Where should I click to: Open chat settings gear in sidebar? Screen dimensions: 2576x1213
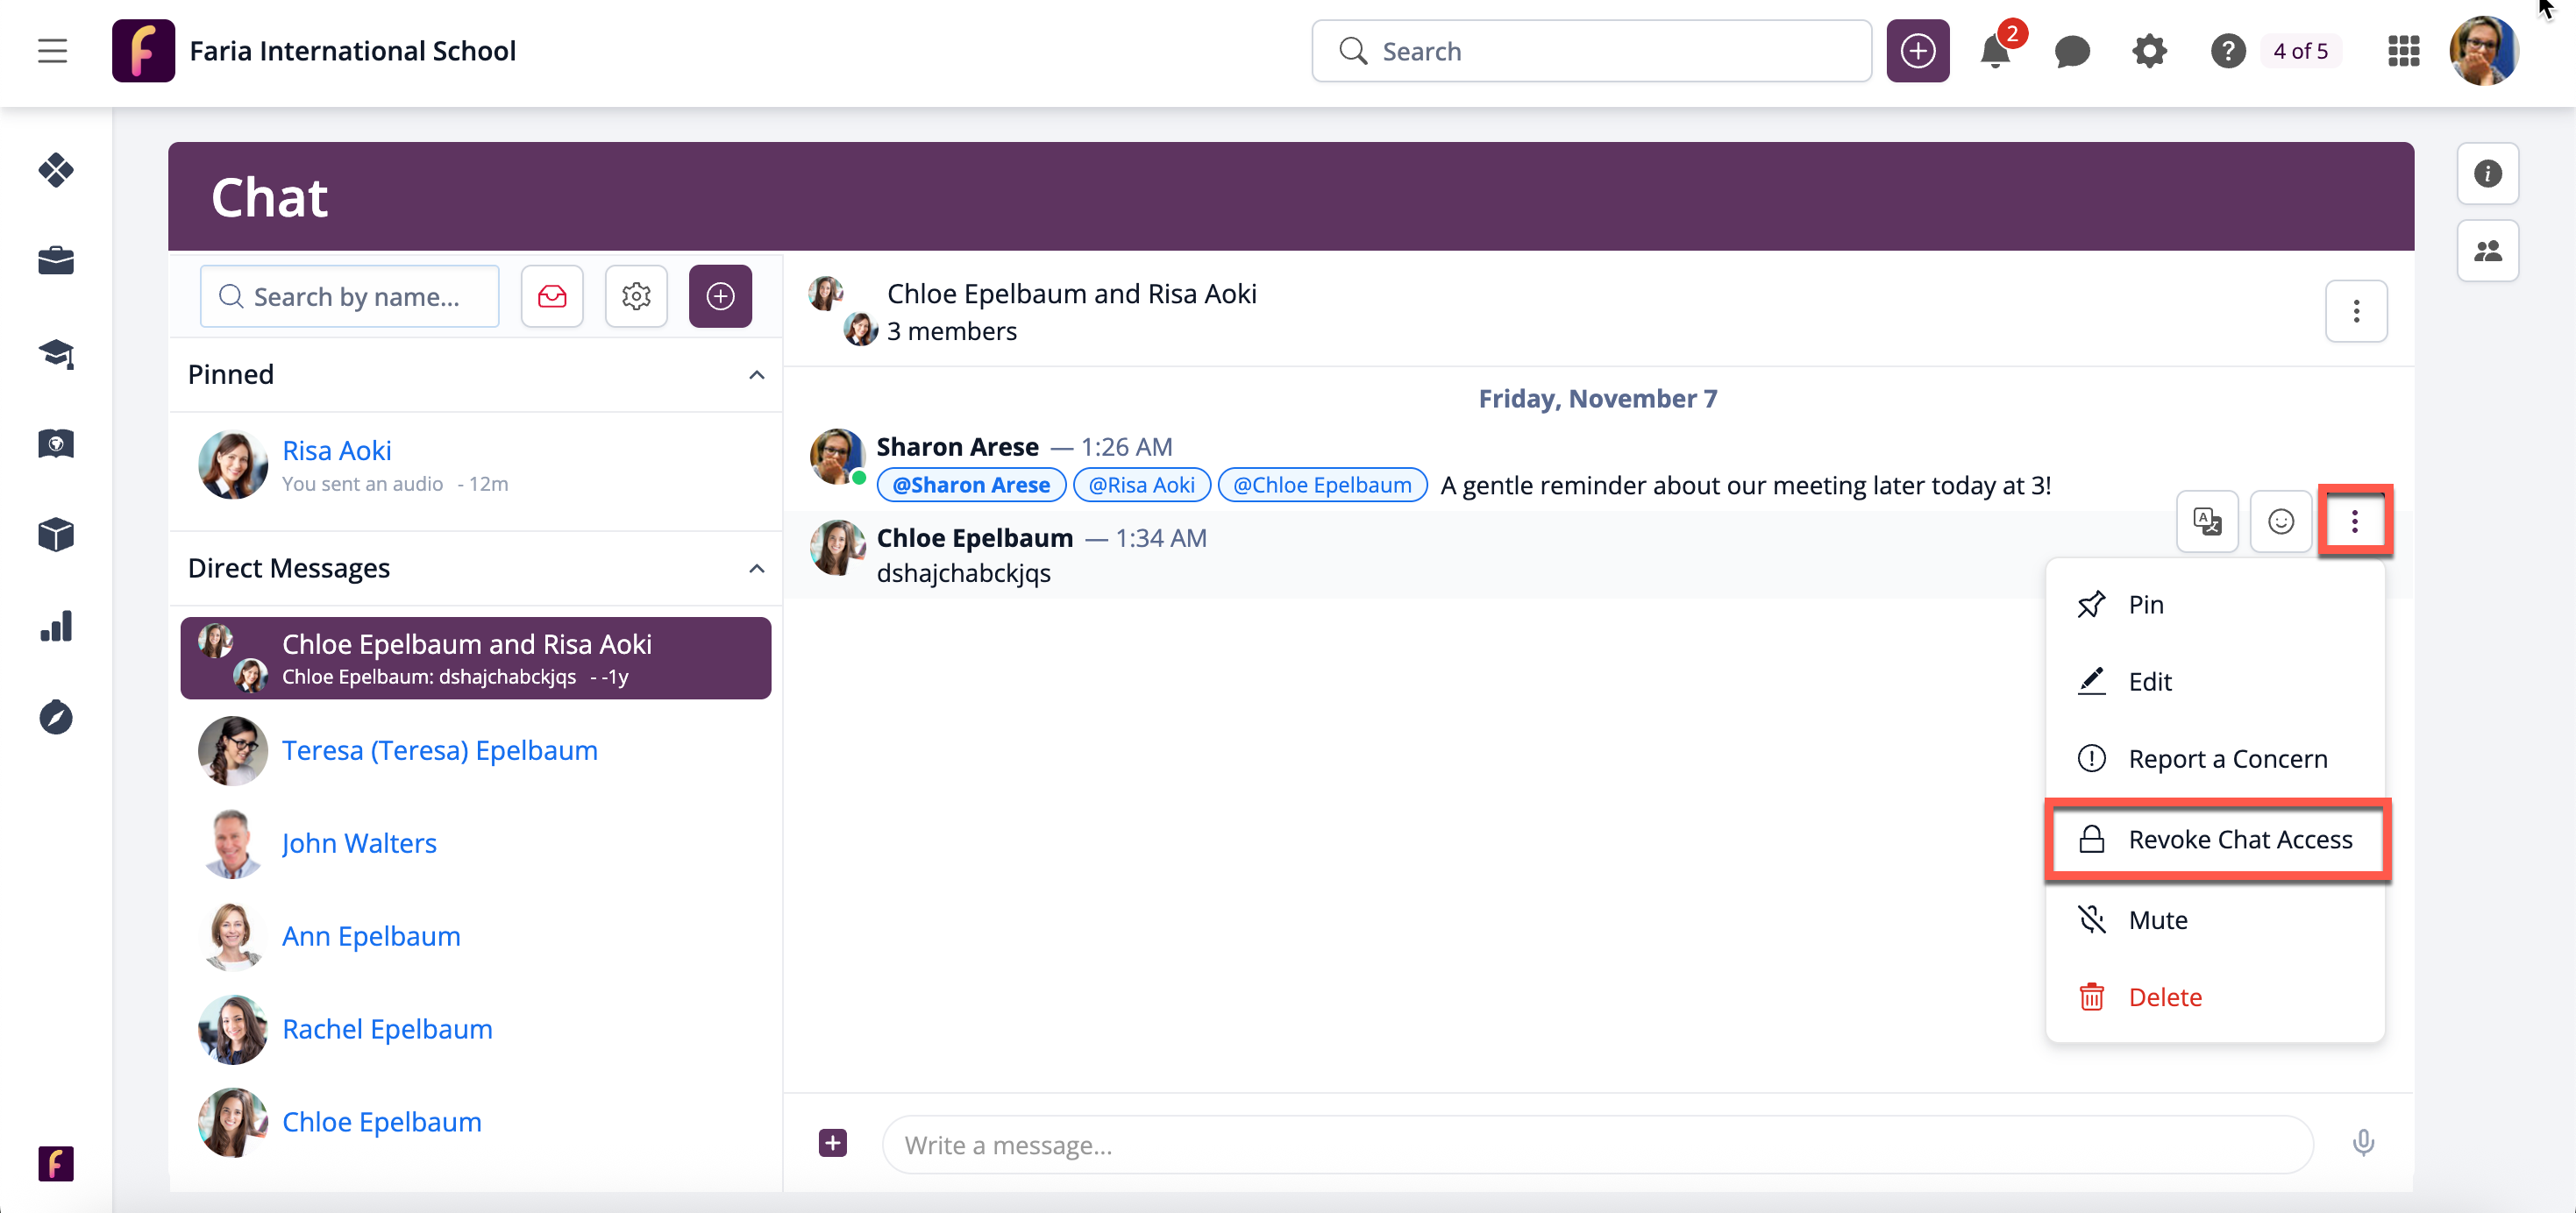click(636, 296)
